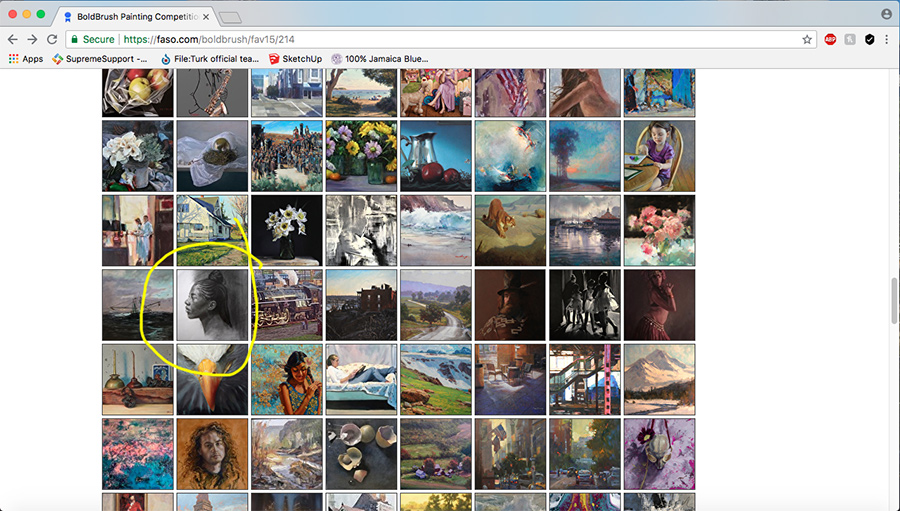The image size is (900, 511).
Task: Open the white flowers in vase thumbnail
Action: pos(138,156)
